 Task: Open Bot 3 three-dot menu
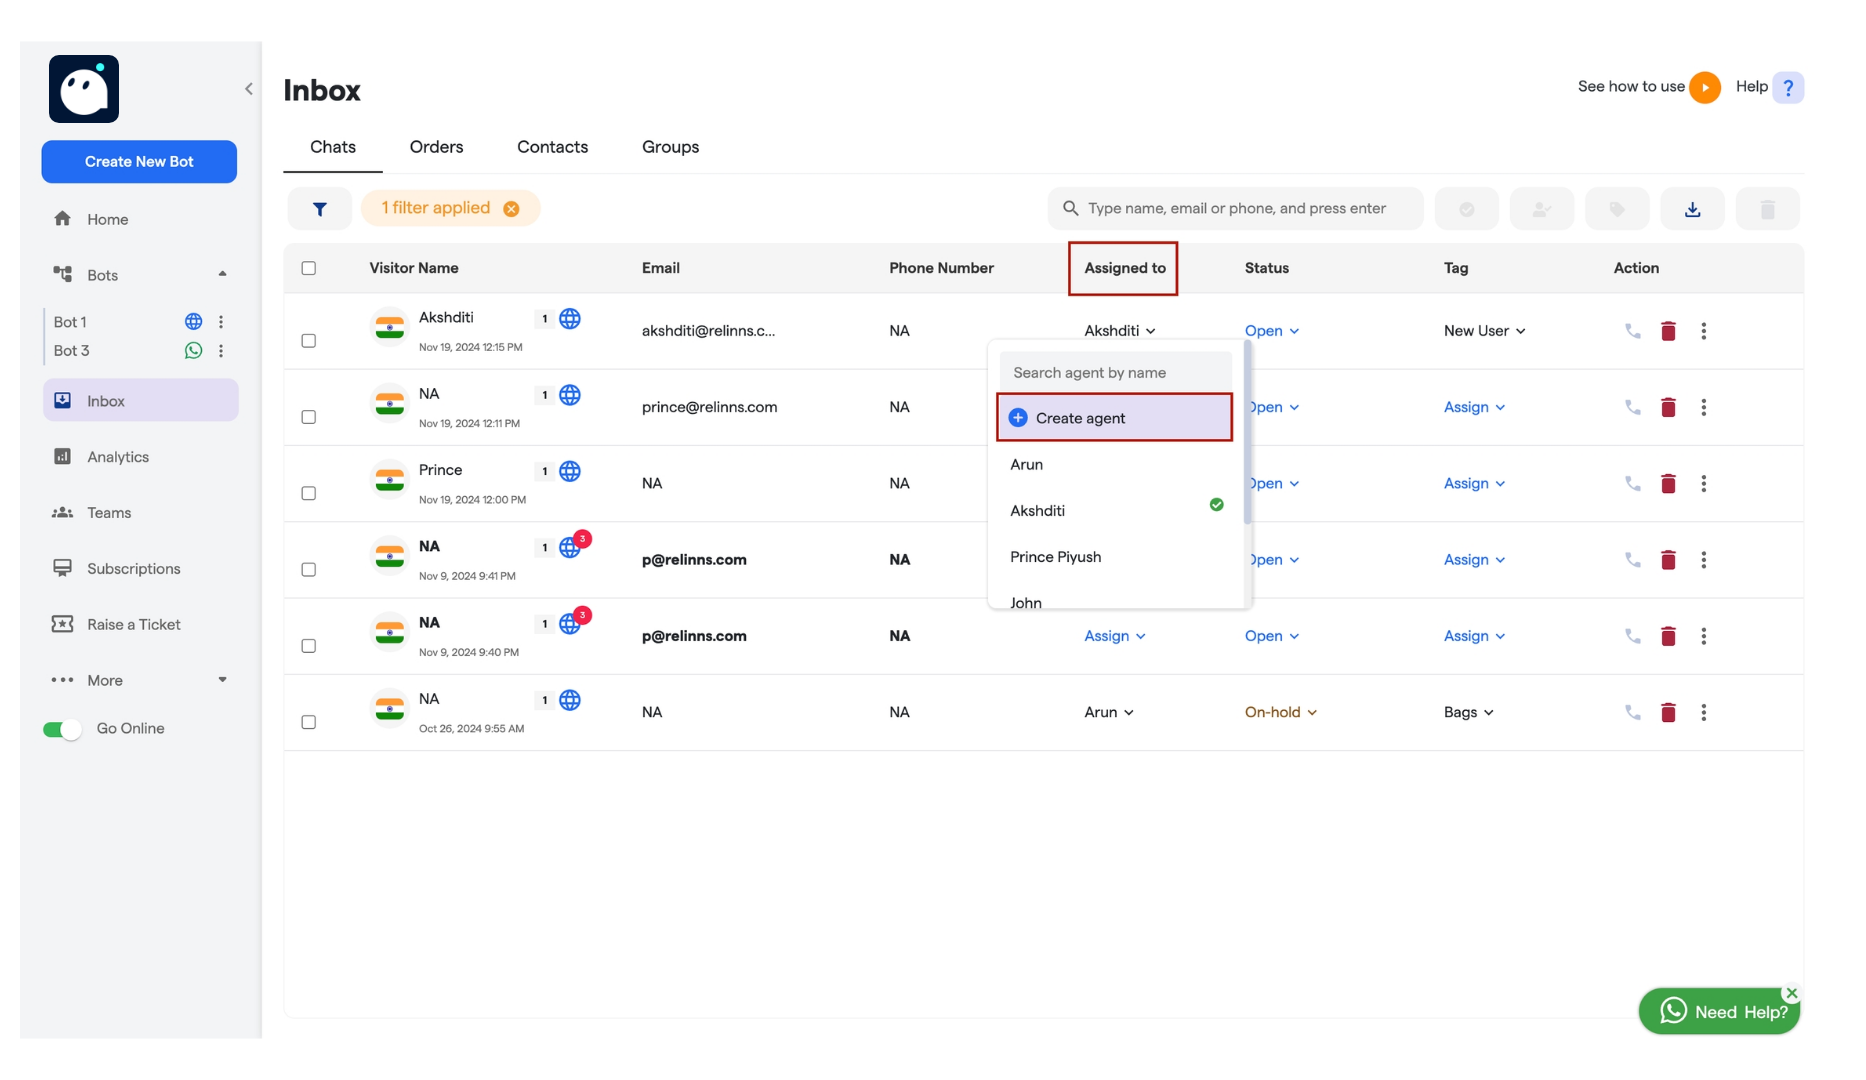221,351
